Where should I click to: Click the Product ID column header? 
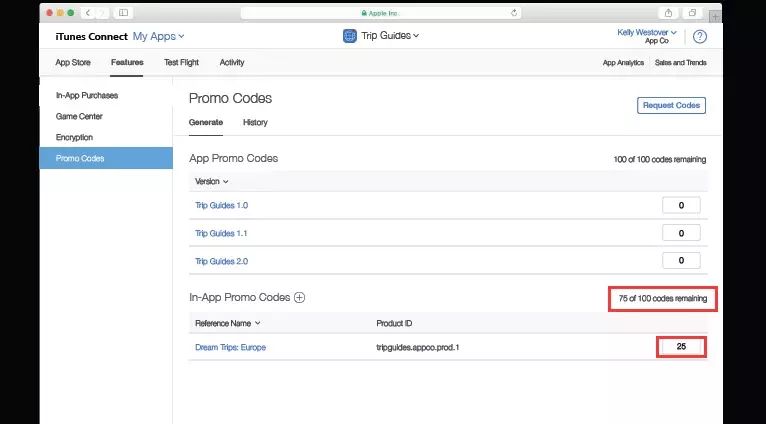coord(394,323)
